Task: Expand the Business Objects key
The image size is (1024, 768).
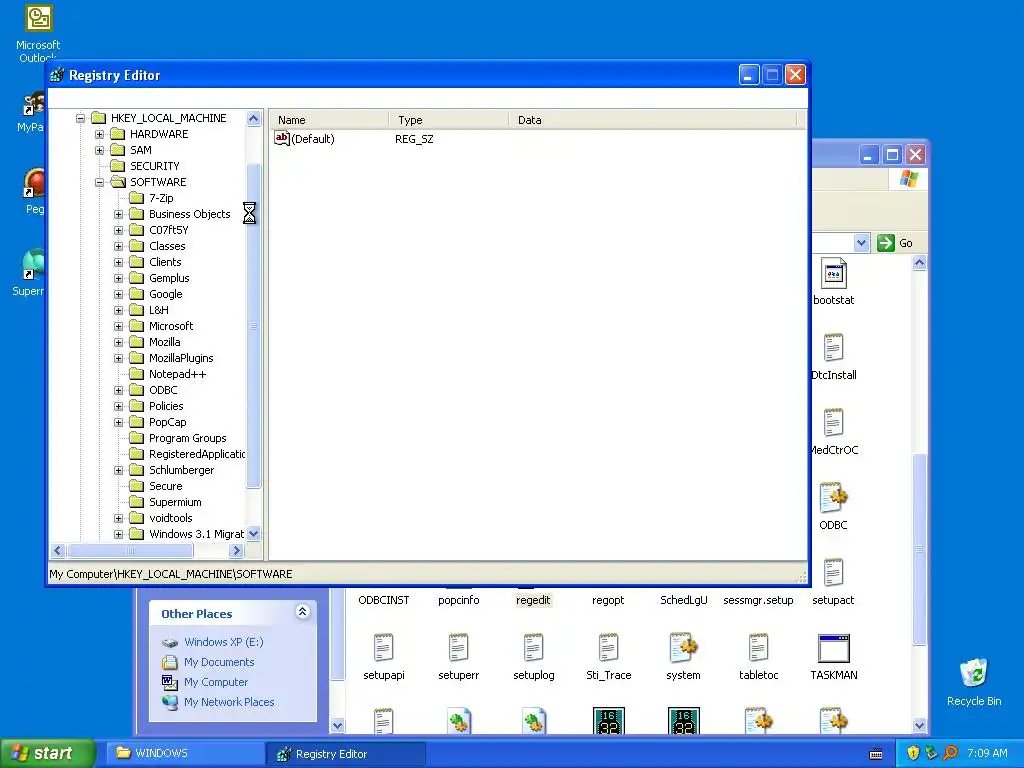Action: tap(118, 214)
